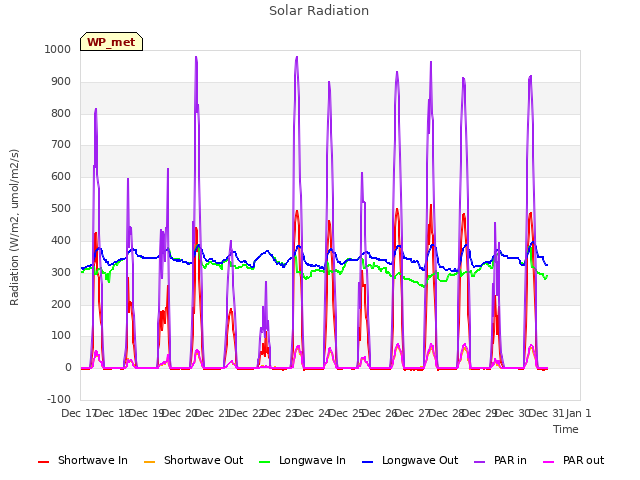Click the -100 y-axis tick label

(x=59, y=399)
